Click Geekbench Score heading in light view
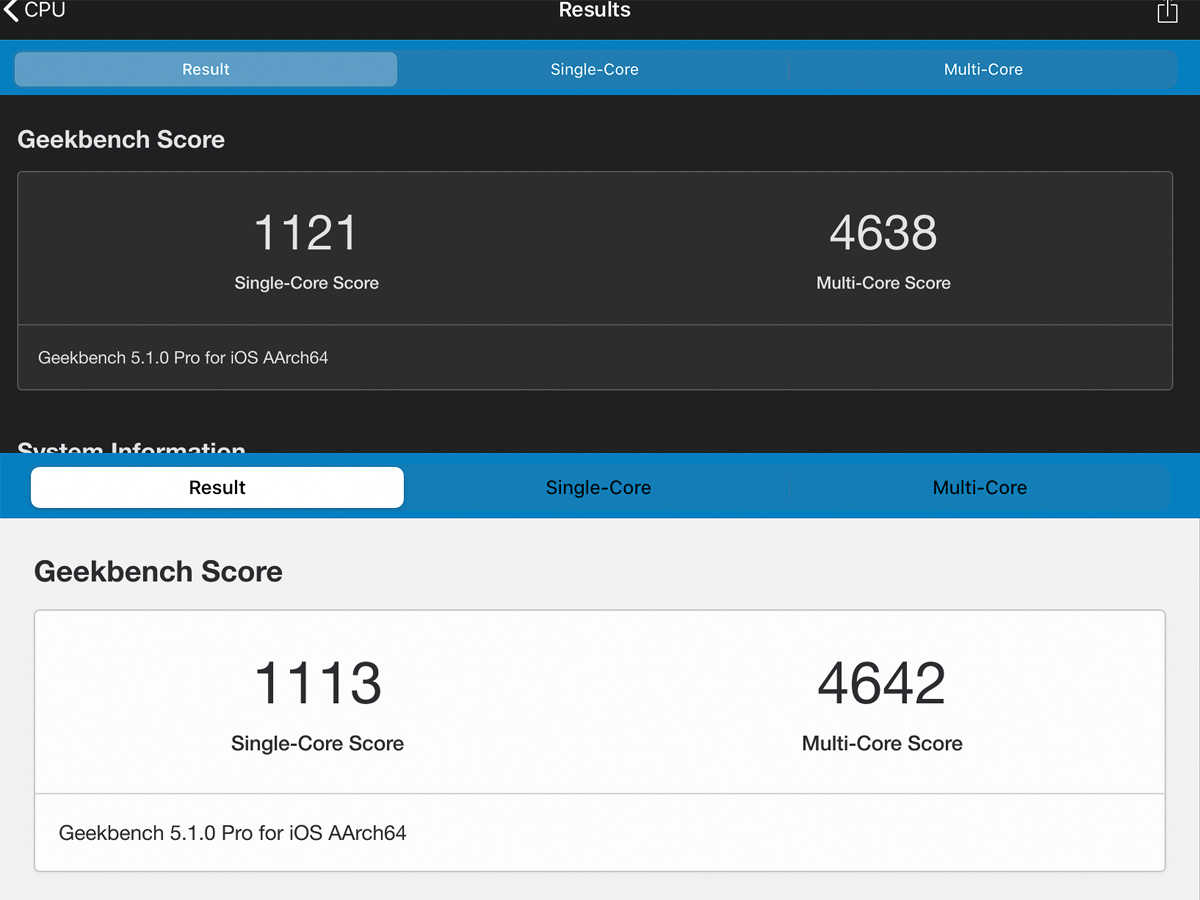This screenshot has height=900, width=1200. pyautogui.click(x=158, y=571)
